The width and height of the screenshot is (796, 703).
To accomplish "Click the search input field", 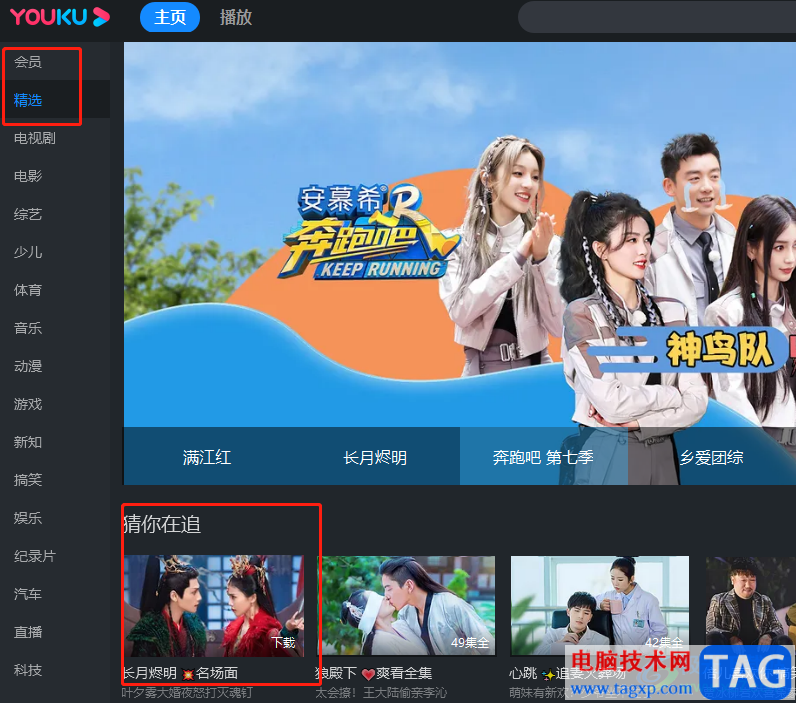I will [x=657, y=17].
